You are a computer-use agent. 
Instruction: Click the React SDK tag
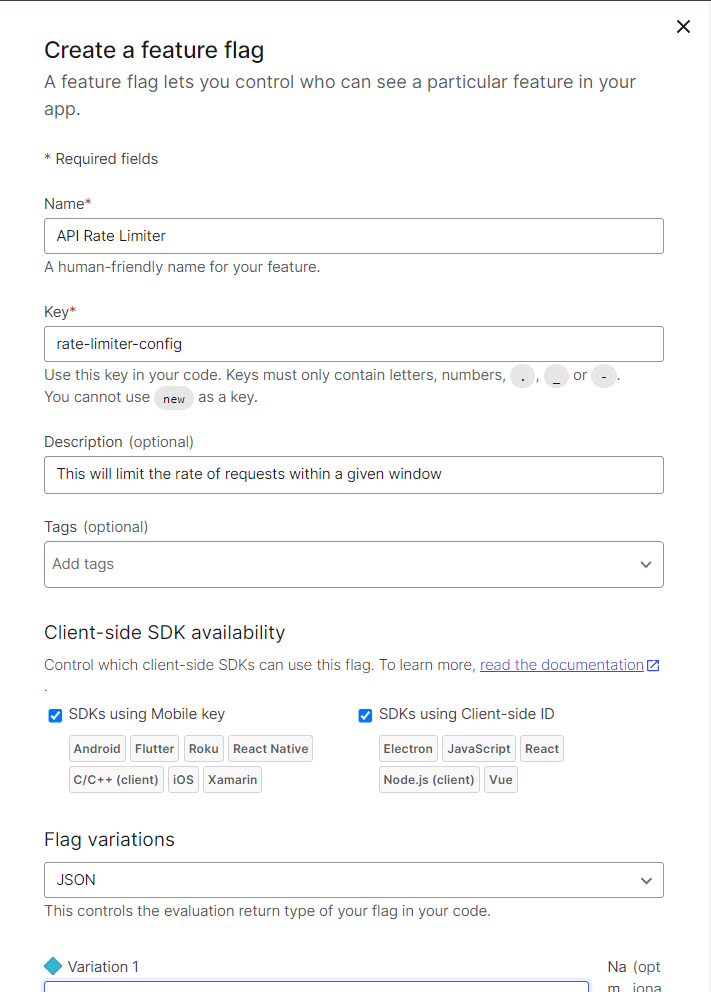tap(542, 748)
